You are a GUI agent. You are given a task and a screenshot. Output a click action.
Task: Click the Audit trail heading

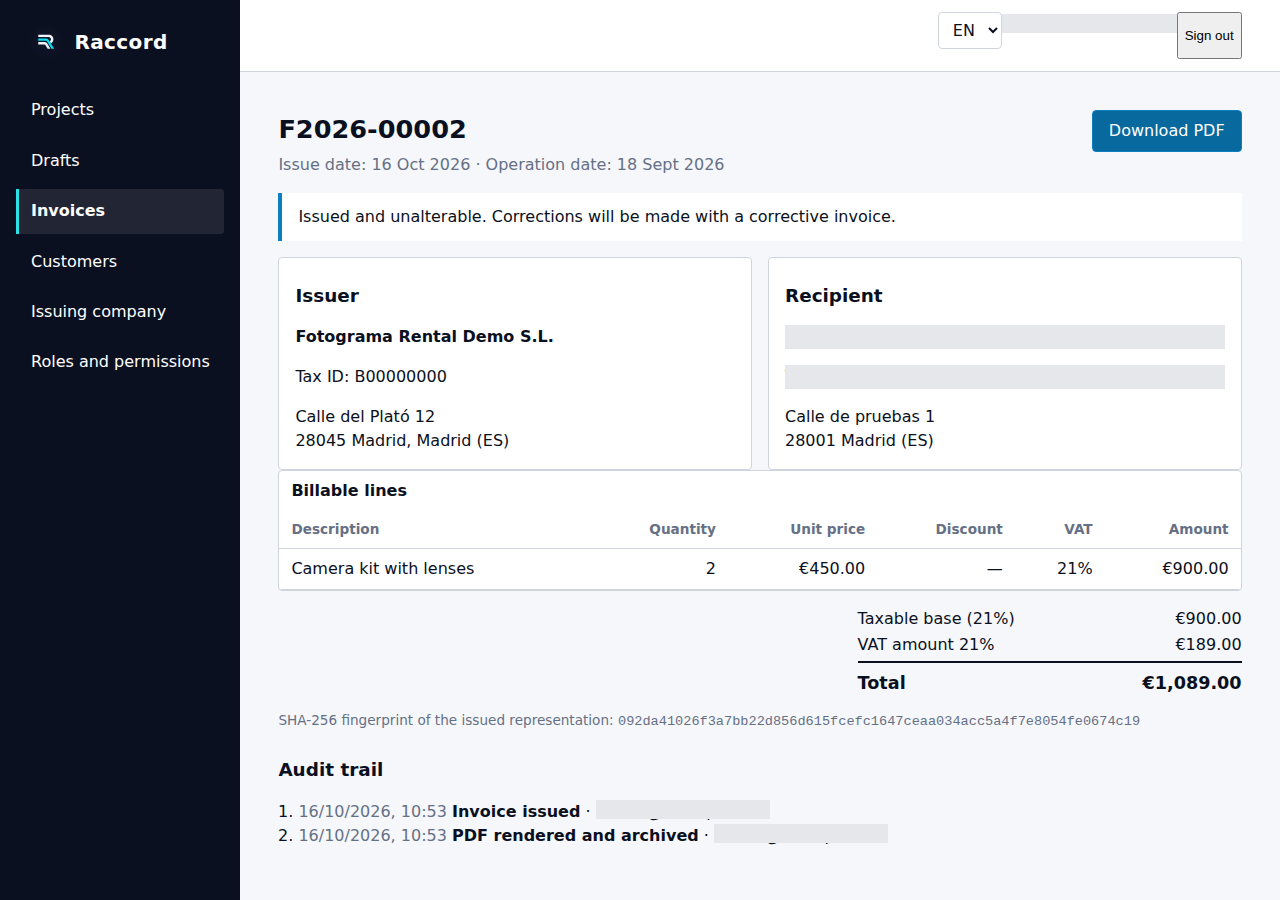tap(330, 770)
